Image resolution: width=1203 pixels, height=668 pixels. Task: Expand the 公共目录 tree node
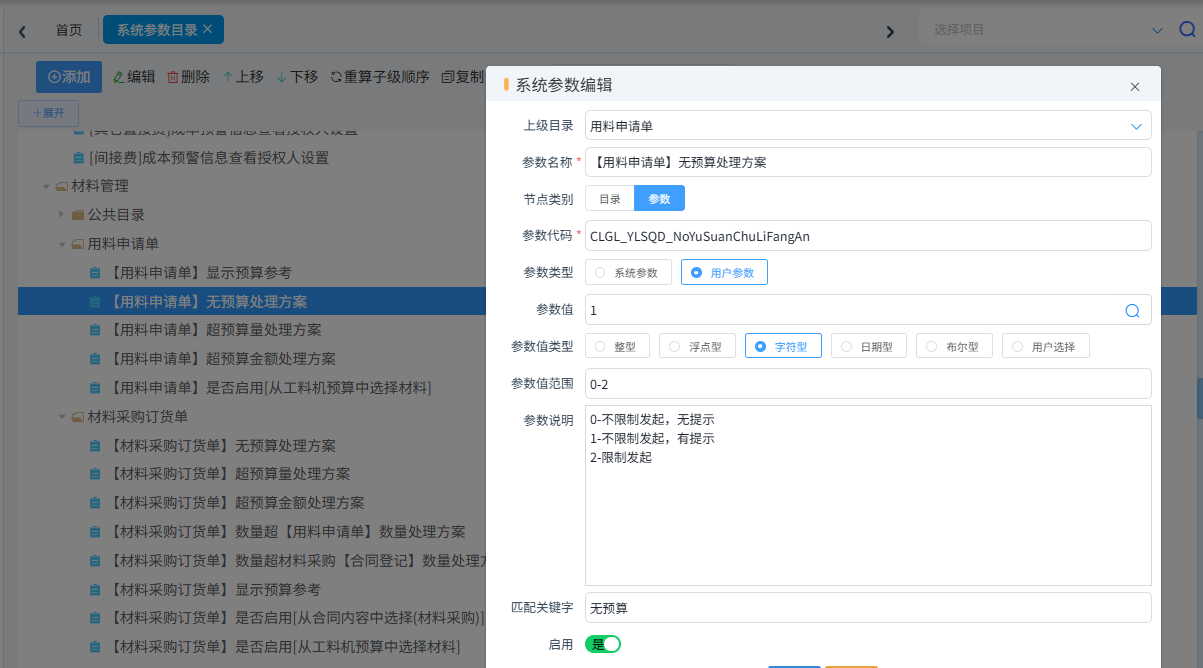click(x=61, y=214)
